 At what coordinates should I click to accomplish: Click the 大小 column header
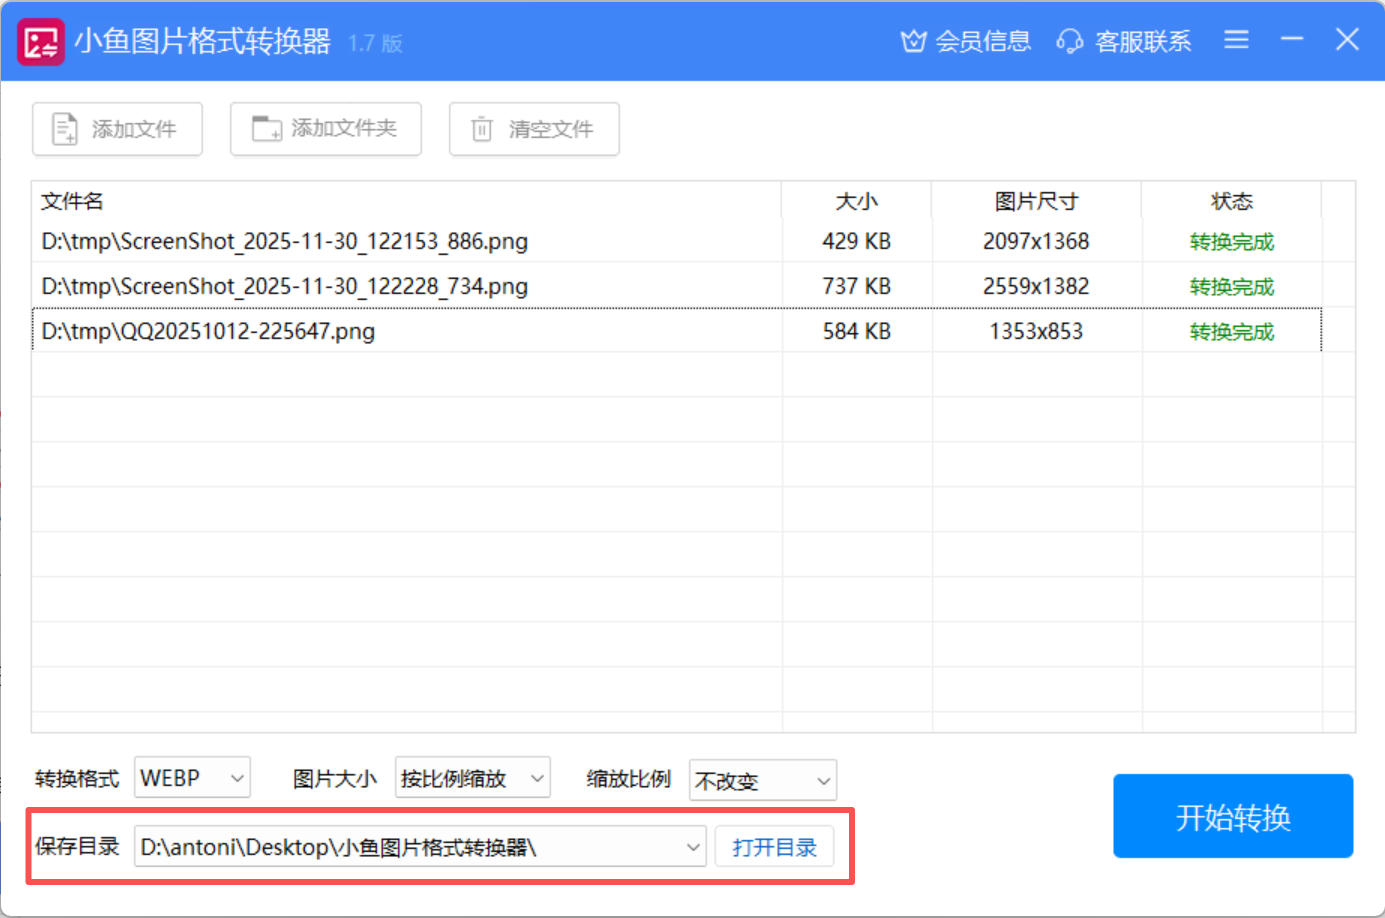(x=856, y=201)
